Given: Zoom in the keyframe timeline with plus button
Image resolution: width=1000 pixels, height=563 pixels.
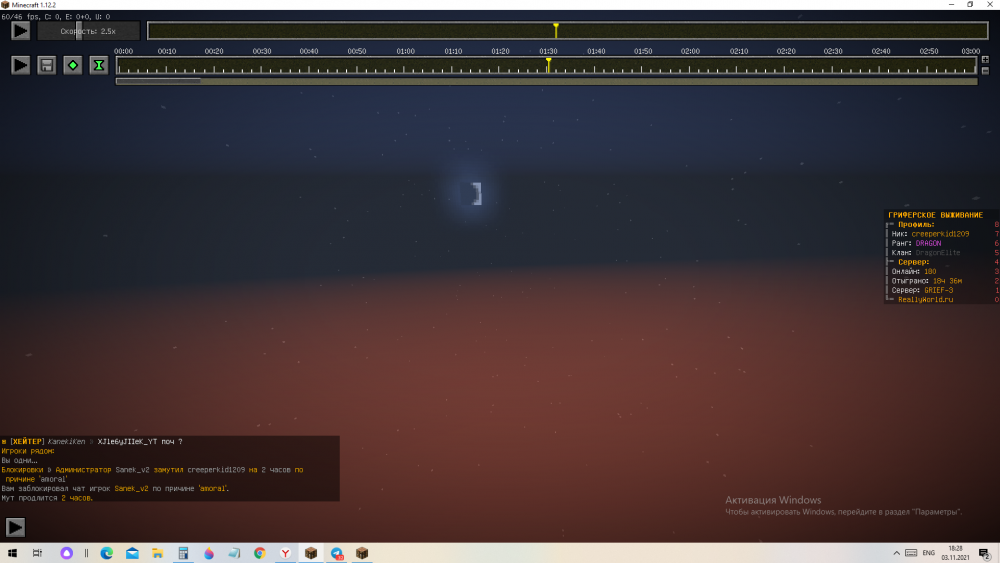Looking at the screenshot, I should (x=985, y=60).
